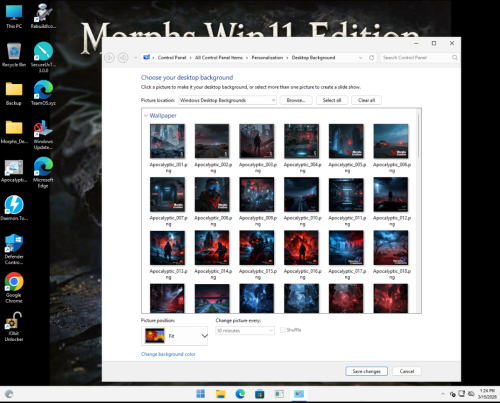Image resolution: width=500 pixels, height=403 pixels.
Task: Launch IObit Unlocker desktop icon
Action: coord(14,326)
